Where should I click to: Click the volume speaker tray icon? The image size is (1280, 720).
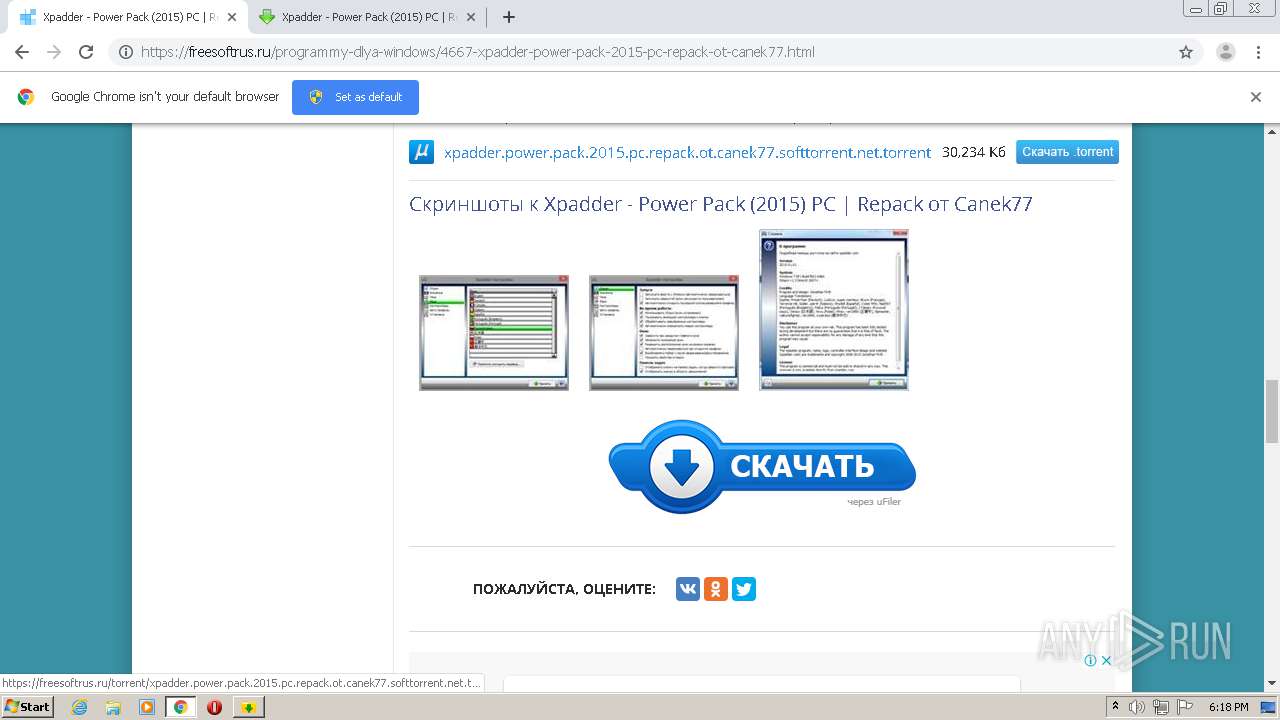coord(1137,707)
